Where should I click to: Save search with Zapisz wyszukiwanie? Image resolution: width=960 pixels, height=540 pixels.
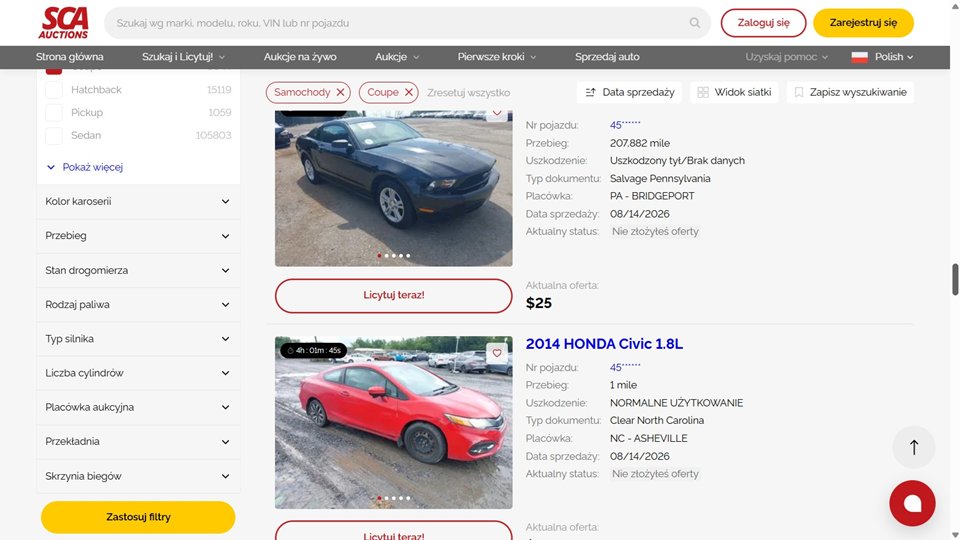850,92
